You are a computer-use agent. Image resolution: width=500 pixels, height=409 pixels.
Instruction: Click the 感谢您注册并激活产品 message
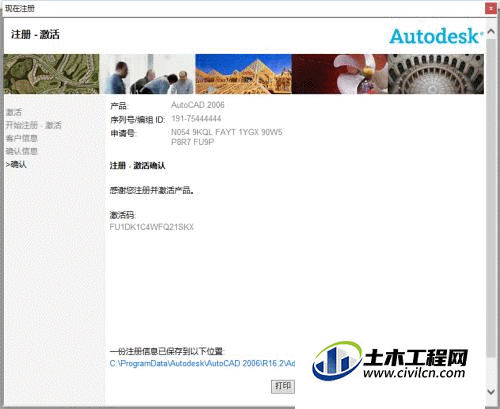[x=152, y=191]
